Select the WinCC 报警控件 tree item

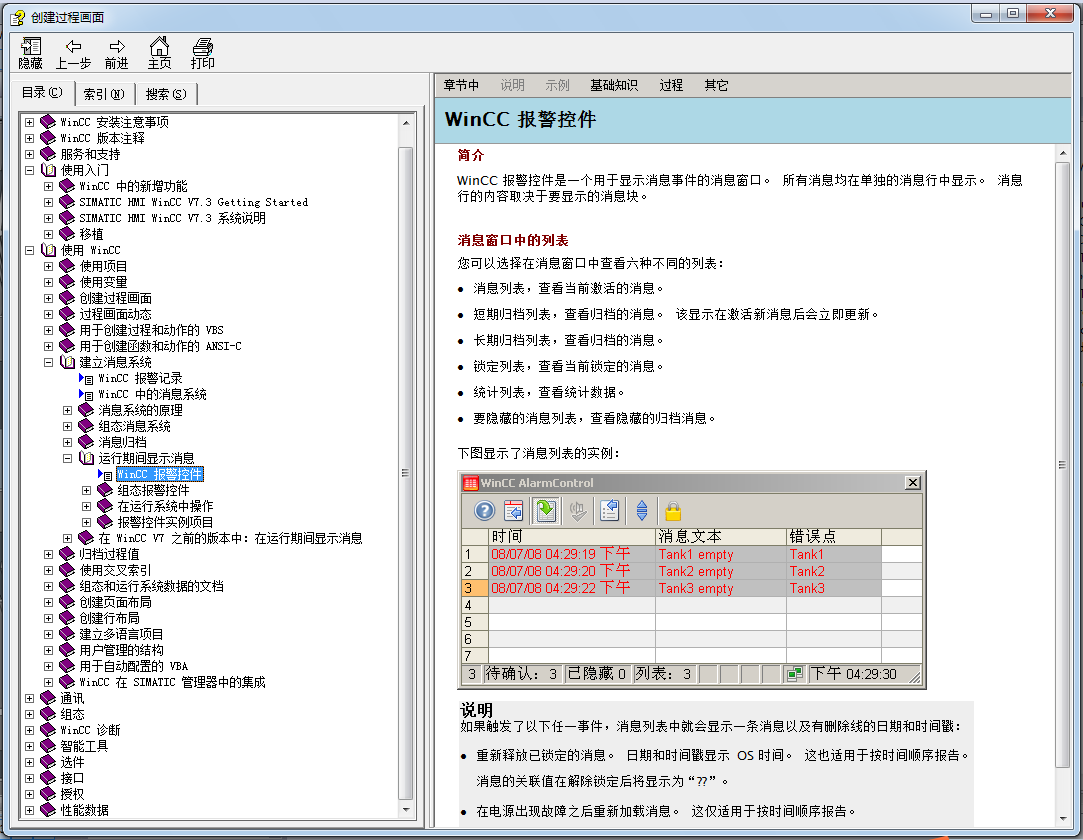pyautogui.click(x=160, y=474)
